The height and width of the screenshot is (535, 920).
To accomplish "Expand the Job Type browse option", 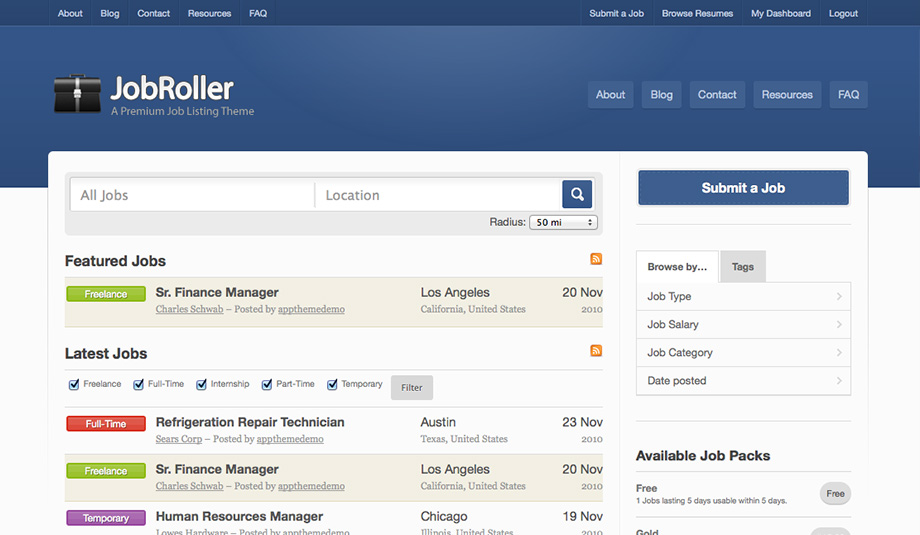I will 743,296.
